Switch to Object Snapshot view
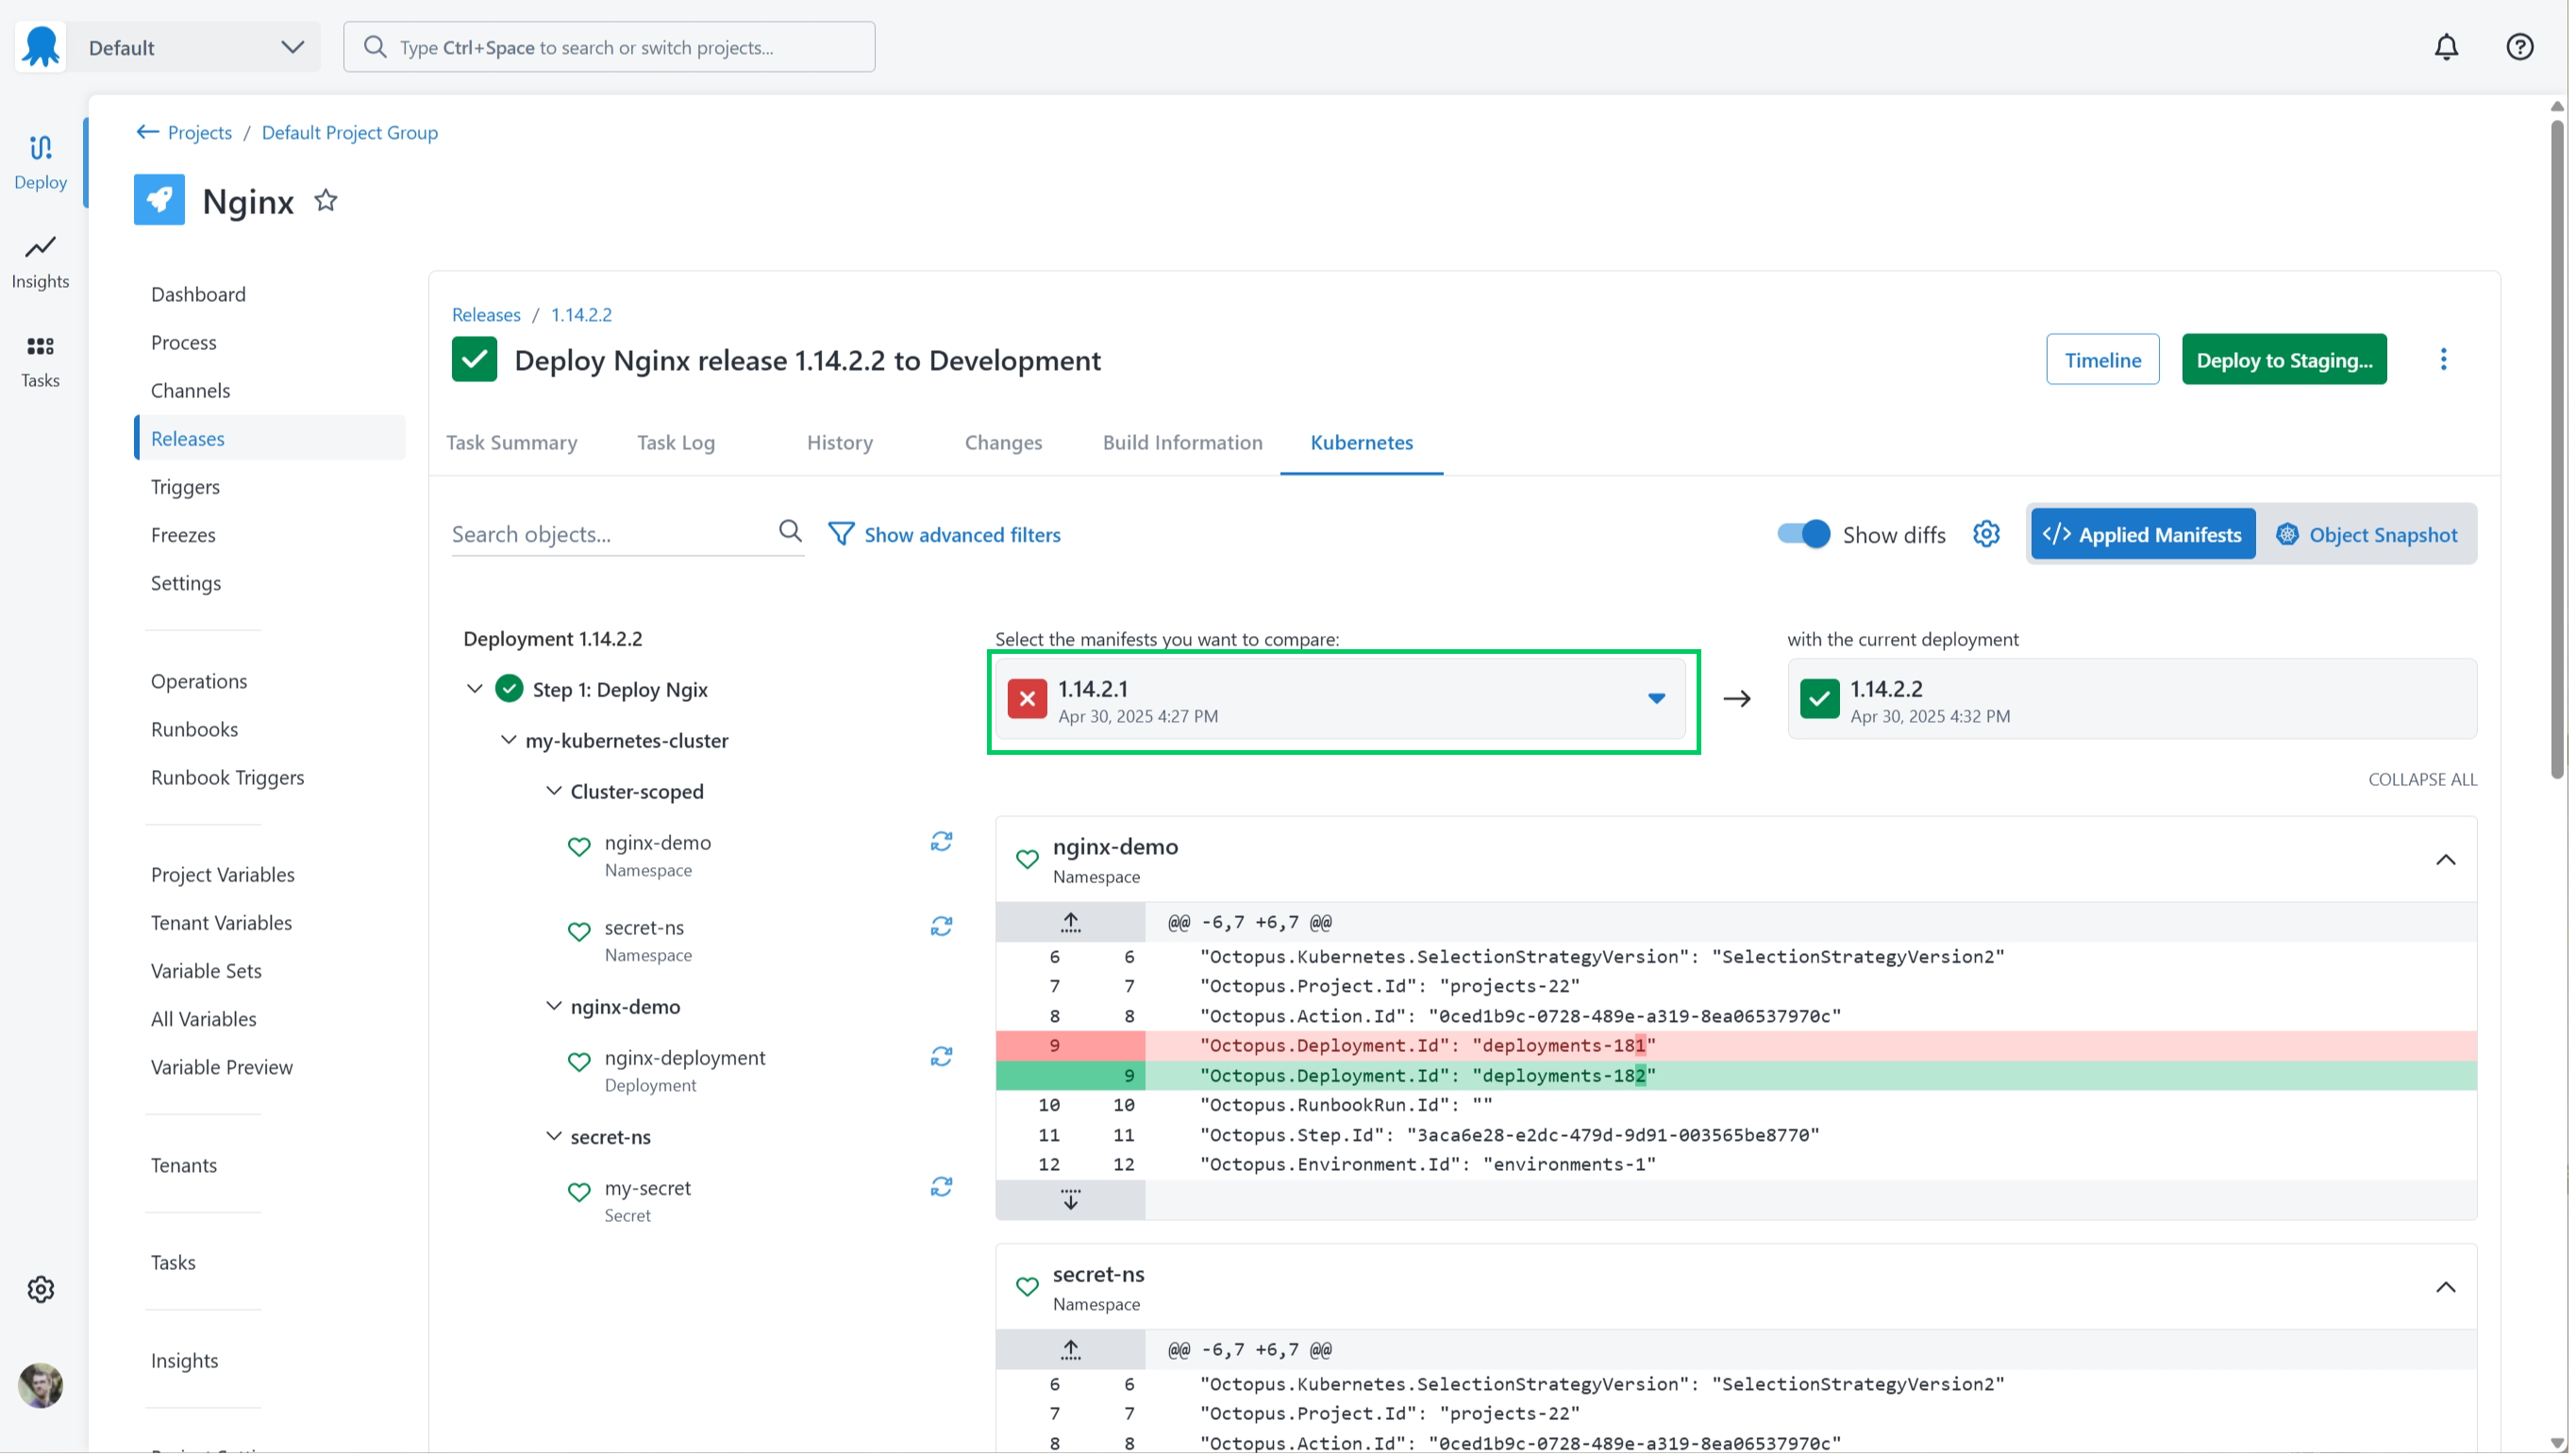2576x1455 pixels. [x=2366, y=535]
